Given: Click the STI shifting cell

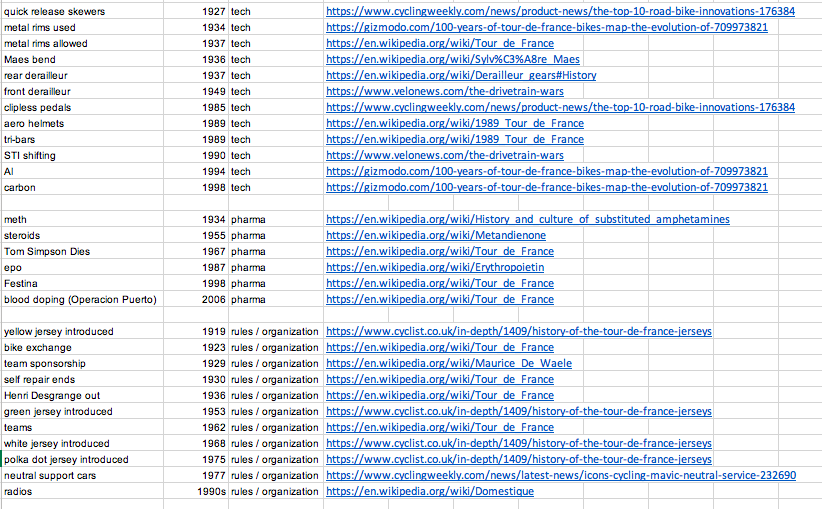Looking at the screenshot, I should pos(82,155).
